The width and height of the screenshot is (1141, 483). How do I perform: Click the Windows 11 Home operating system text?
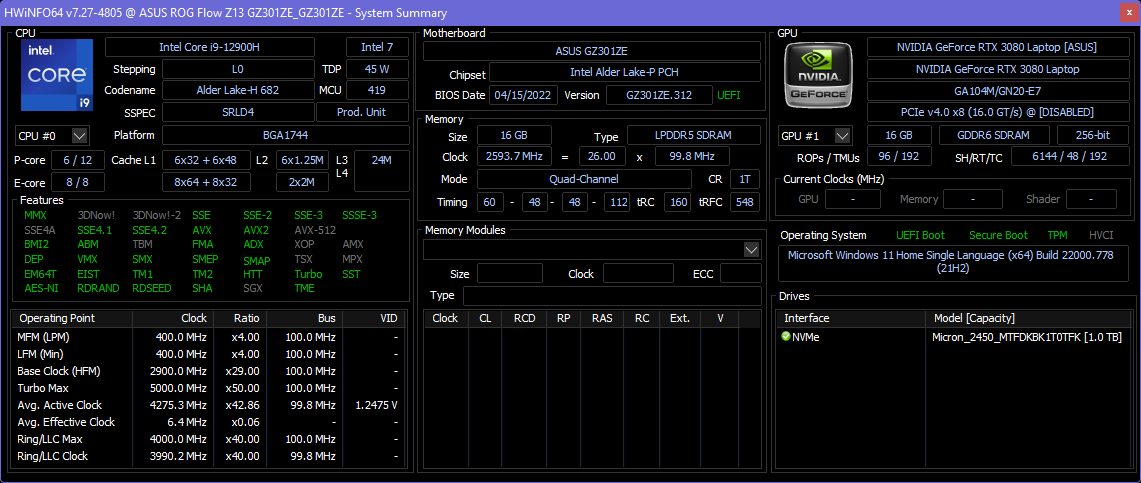click(x=953, y=262)
